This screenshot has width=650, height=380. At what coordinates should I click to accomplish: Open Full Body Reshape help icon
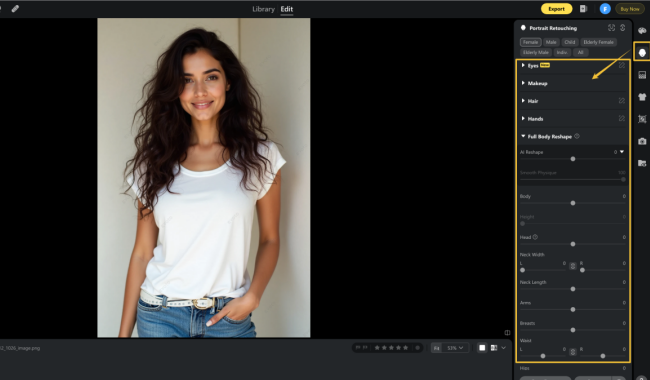coord(577,136)
